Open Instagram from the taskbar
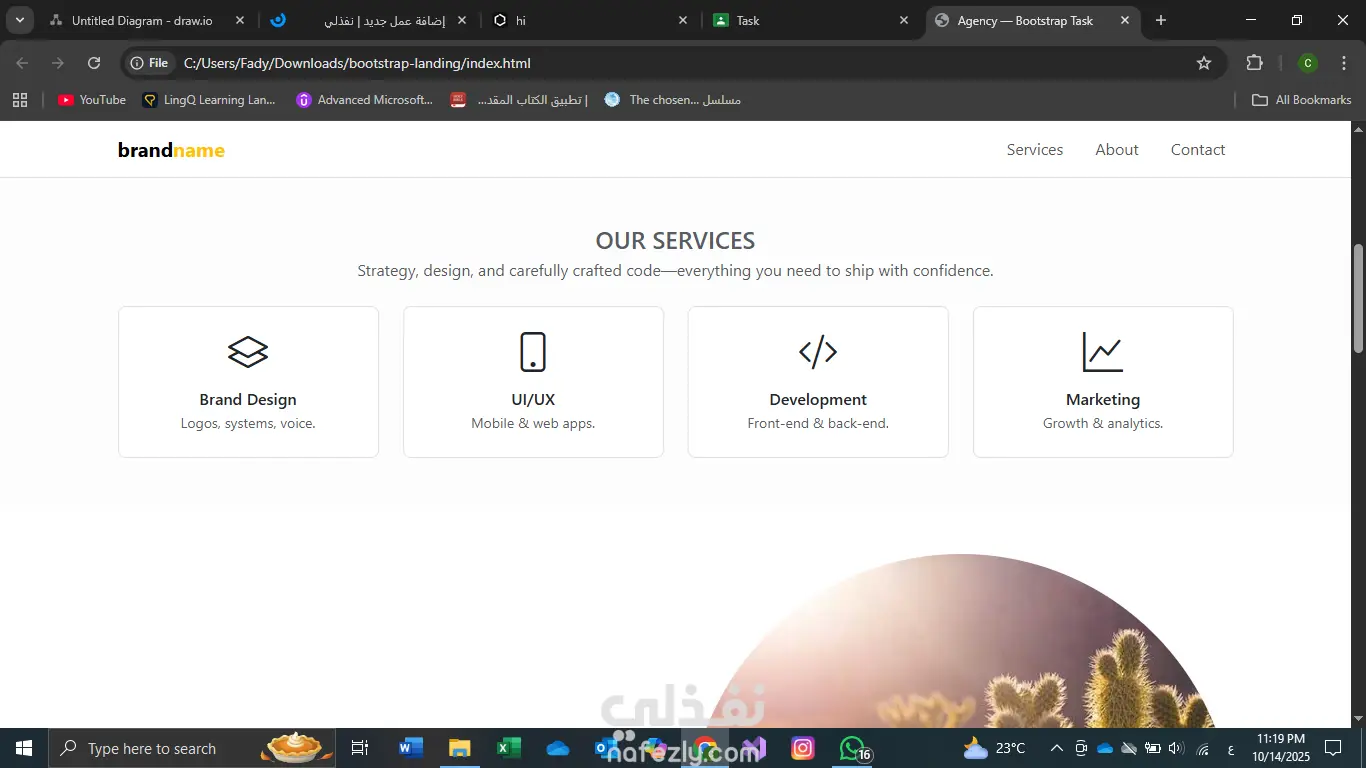 tap(802, 748)
